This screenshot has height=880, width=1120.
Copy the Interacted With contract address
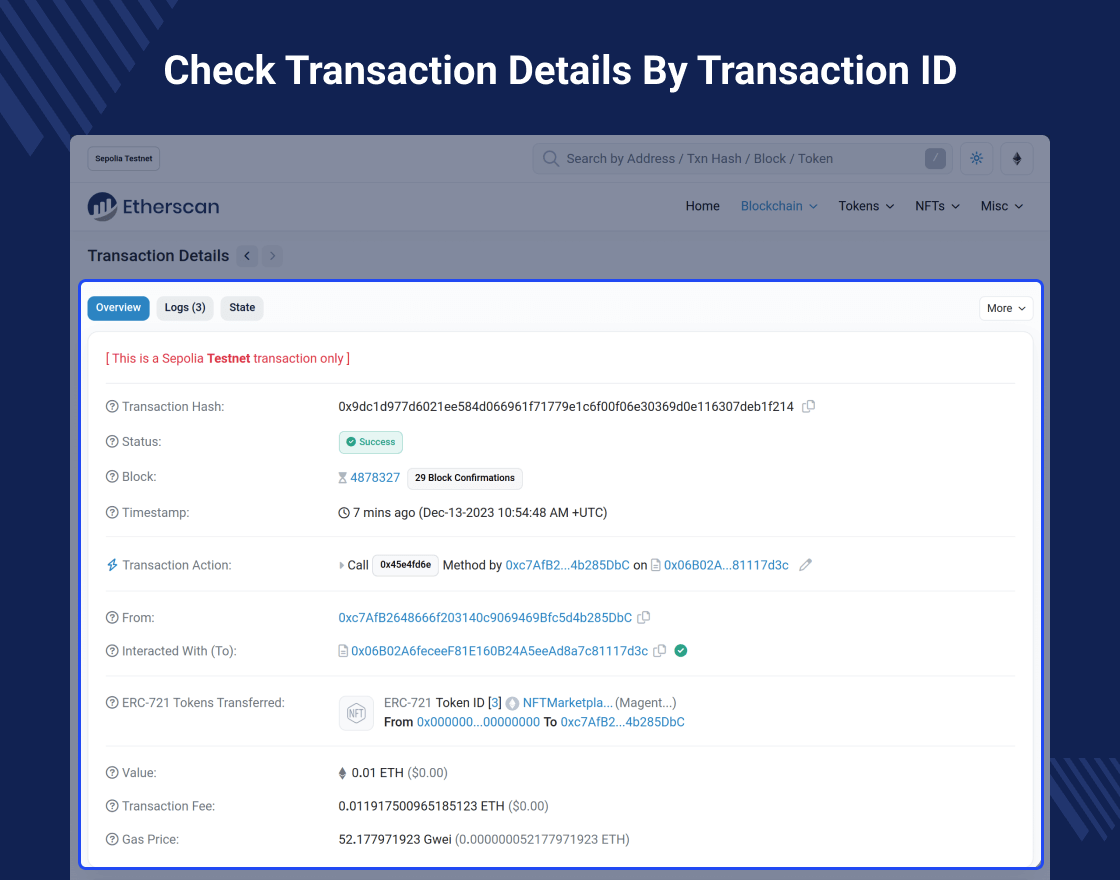660,651
